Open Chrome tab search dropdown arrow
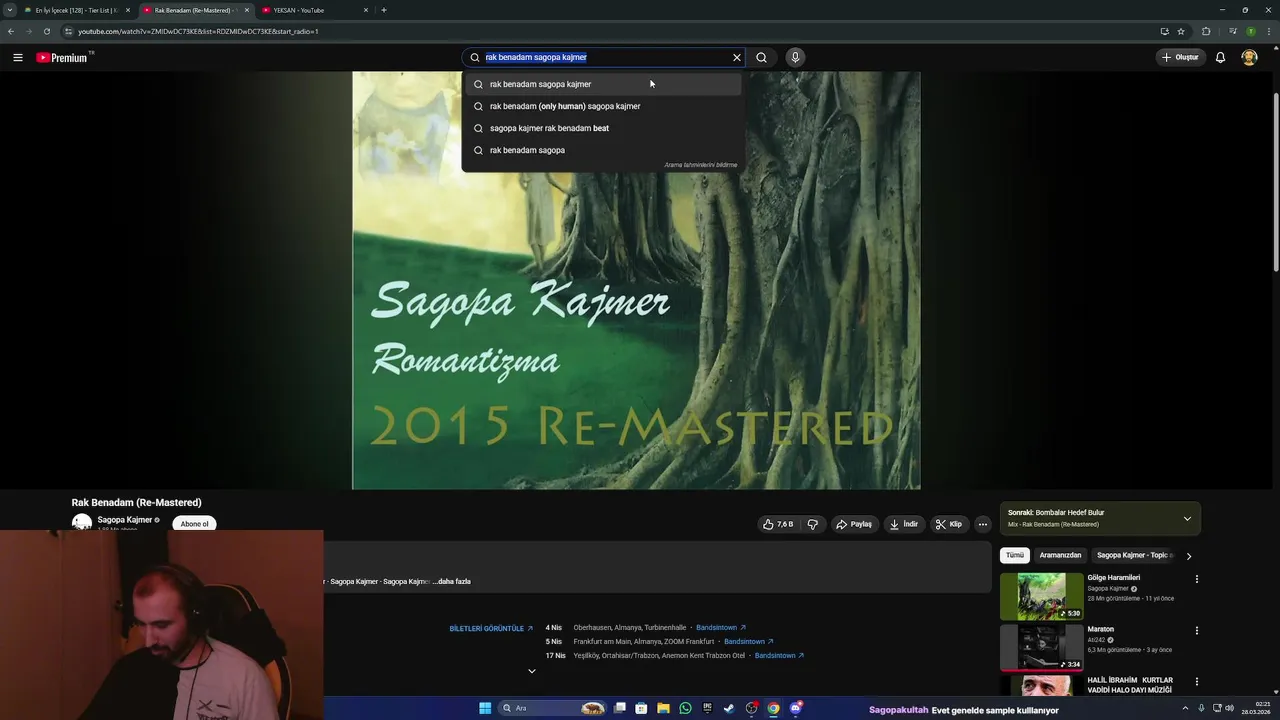Viewport: 1280px width, 720px height. pos(9,10)
